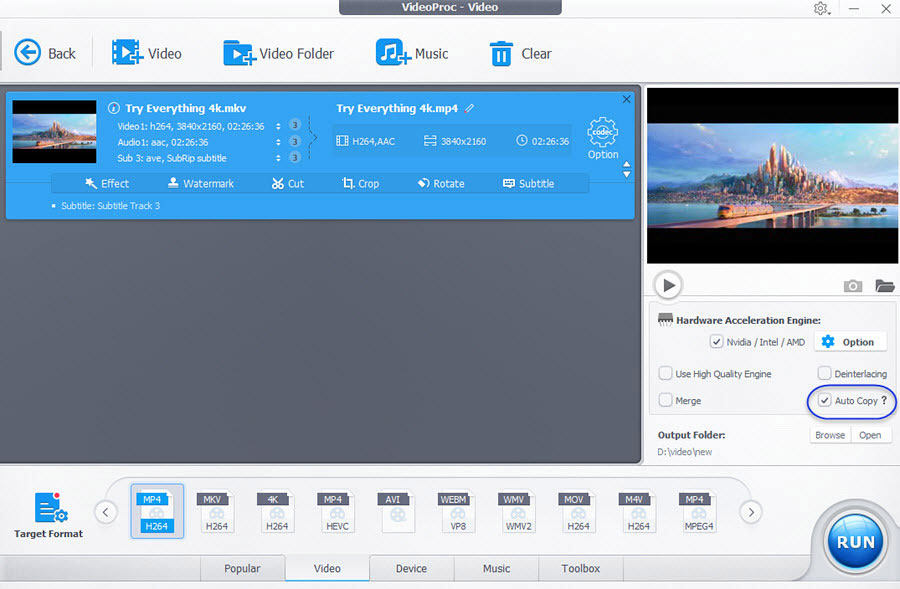
Task: Open codec Option gear for the video
Action: pyautogui.click(x=603, y=138)
